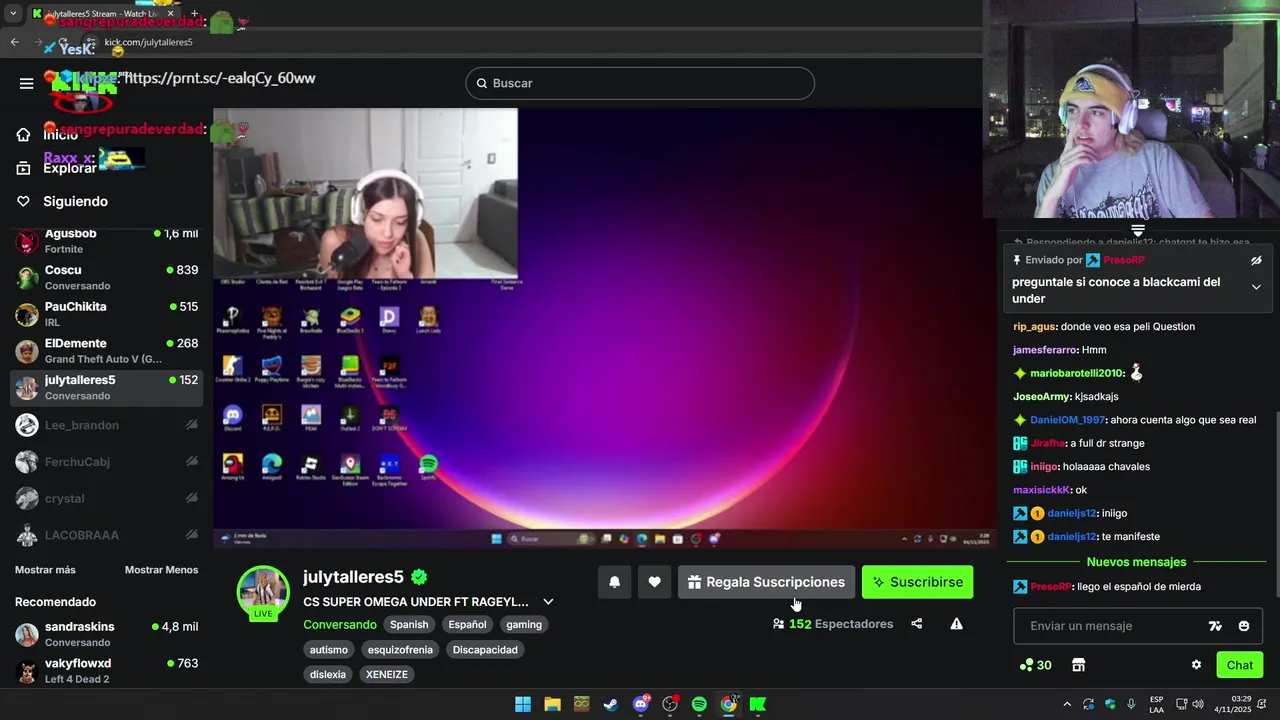Click username mariobarotelli2010 in chat
The height and width of the screenshot is (720, 1280).
coord(1077,373)
